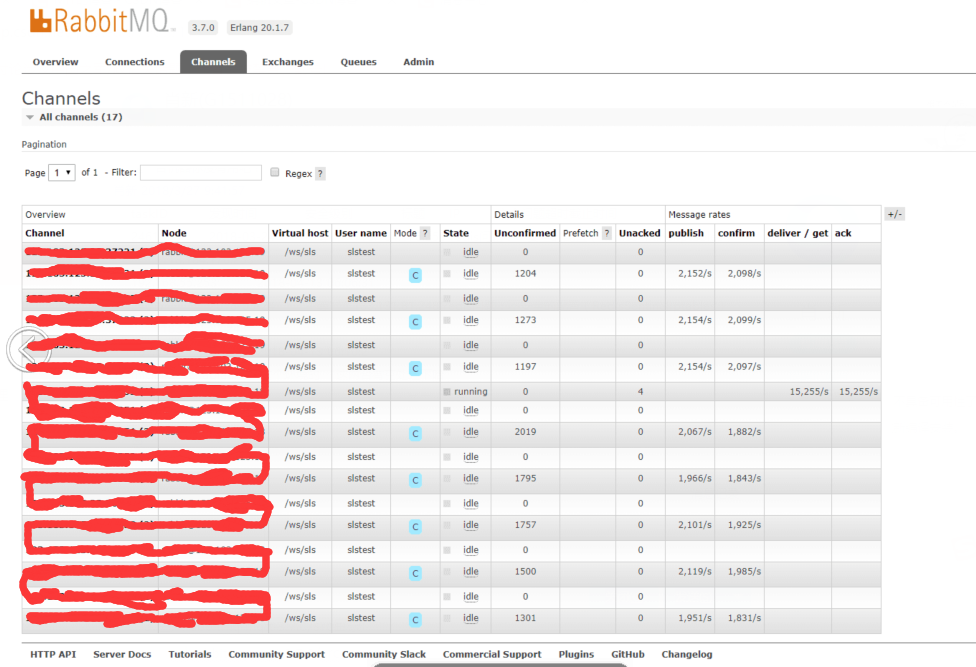The width and height of the screenshot is (976, 667).
Task: Sort by the Virtual host column header
Action: click(300, 233)
